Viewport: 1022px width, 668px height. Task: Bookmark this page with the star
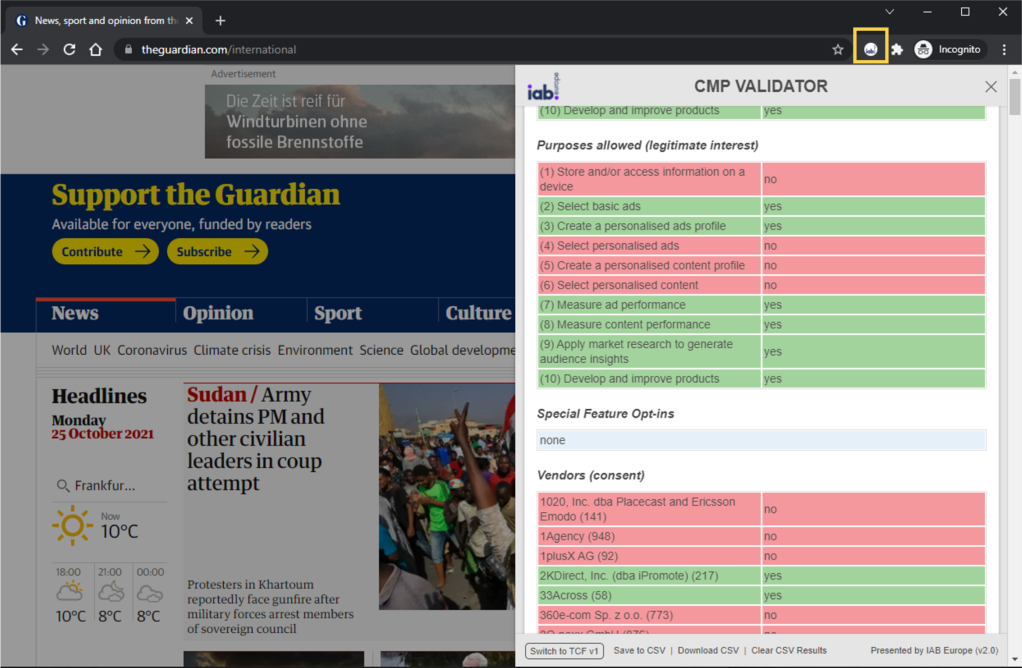tap(838, 50)
